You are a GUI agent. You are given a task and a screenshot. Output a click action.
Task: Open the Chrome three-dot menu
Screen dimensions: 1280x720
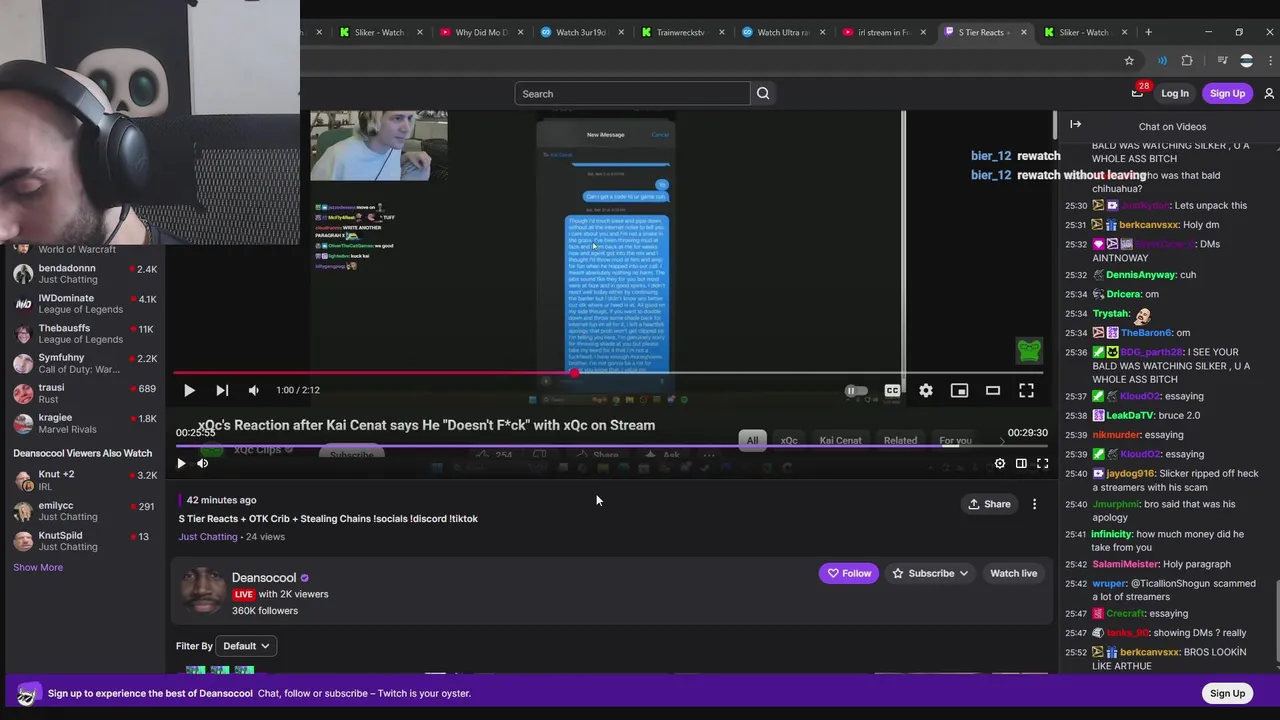[x=1268, y=60]
